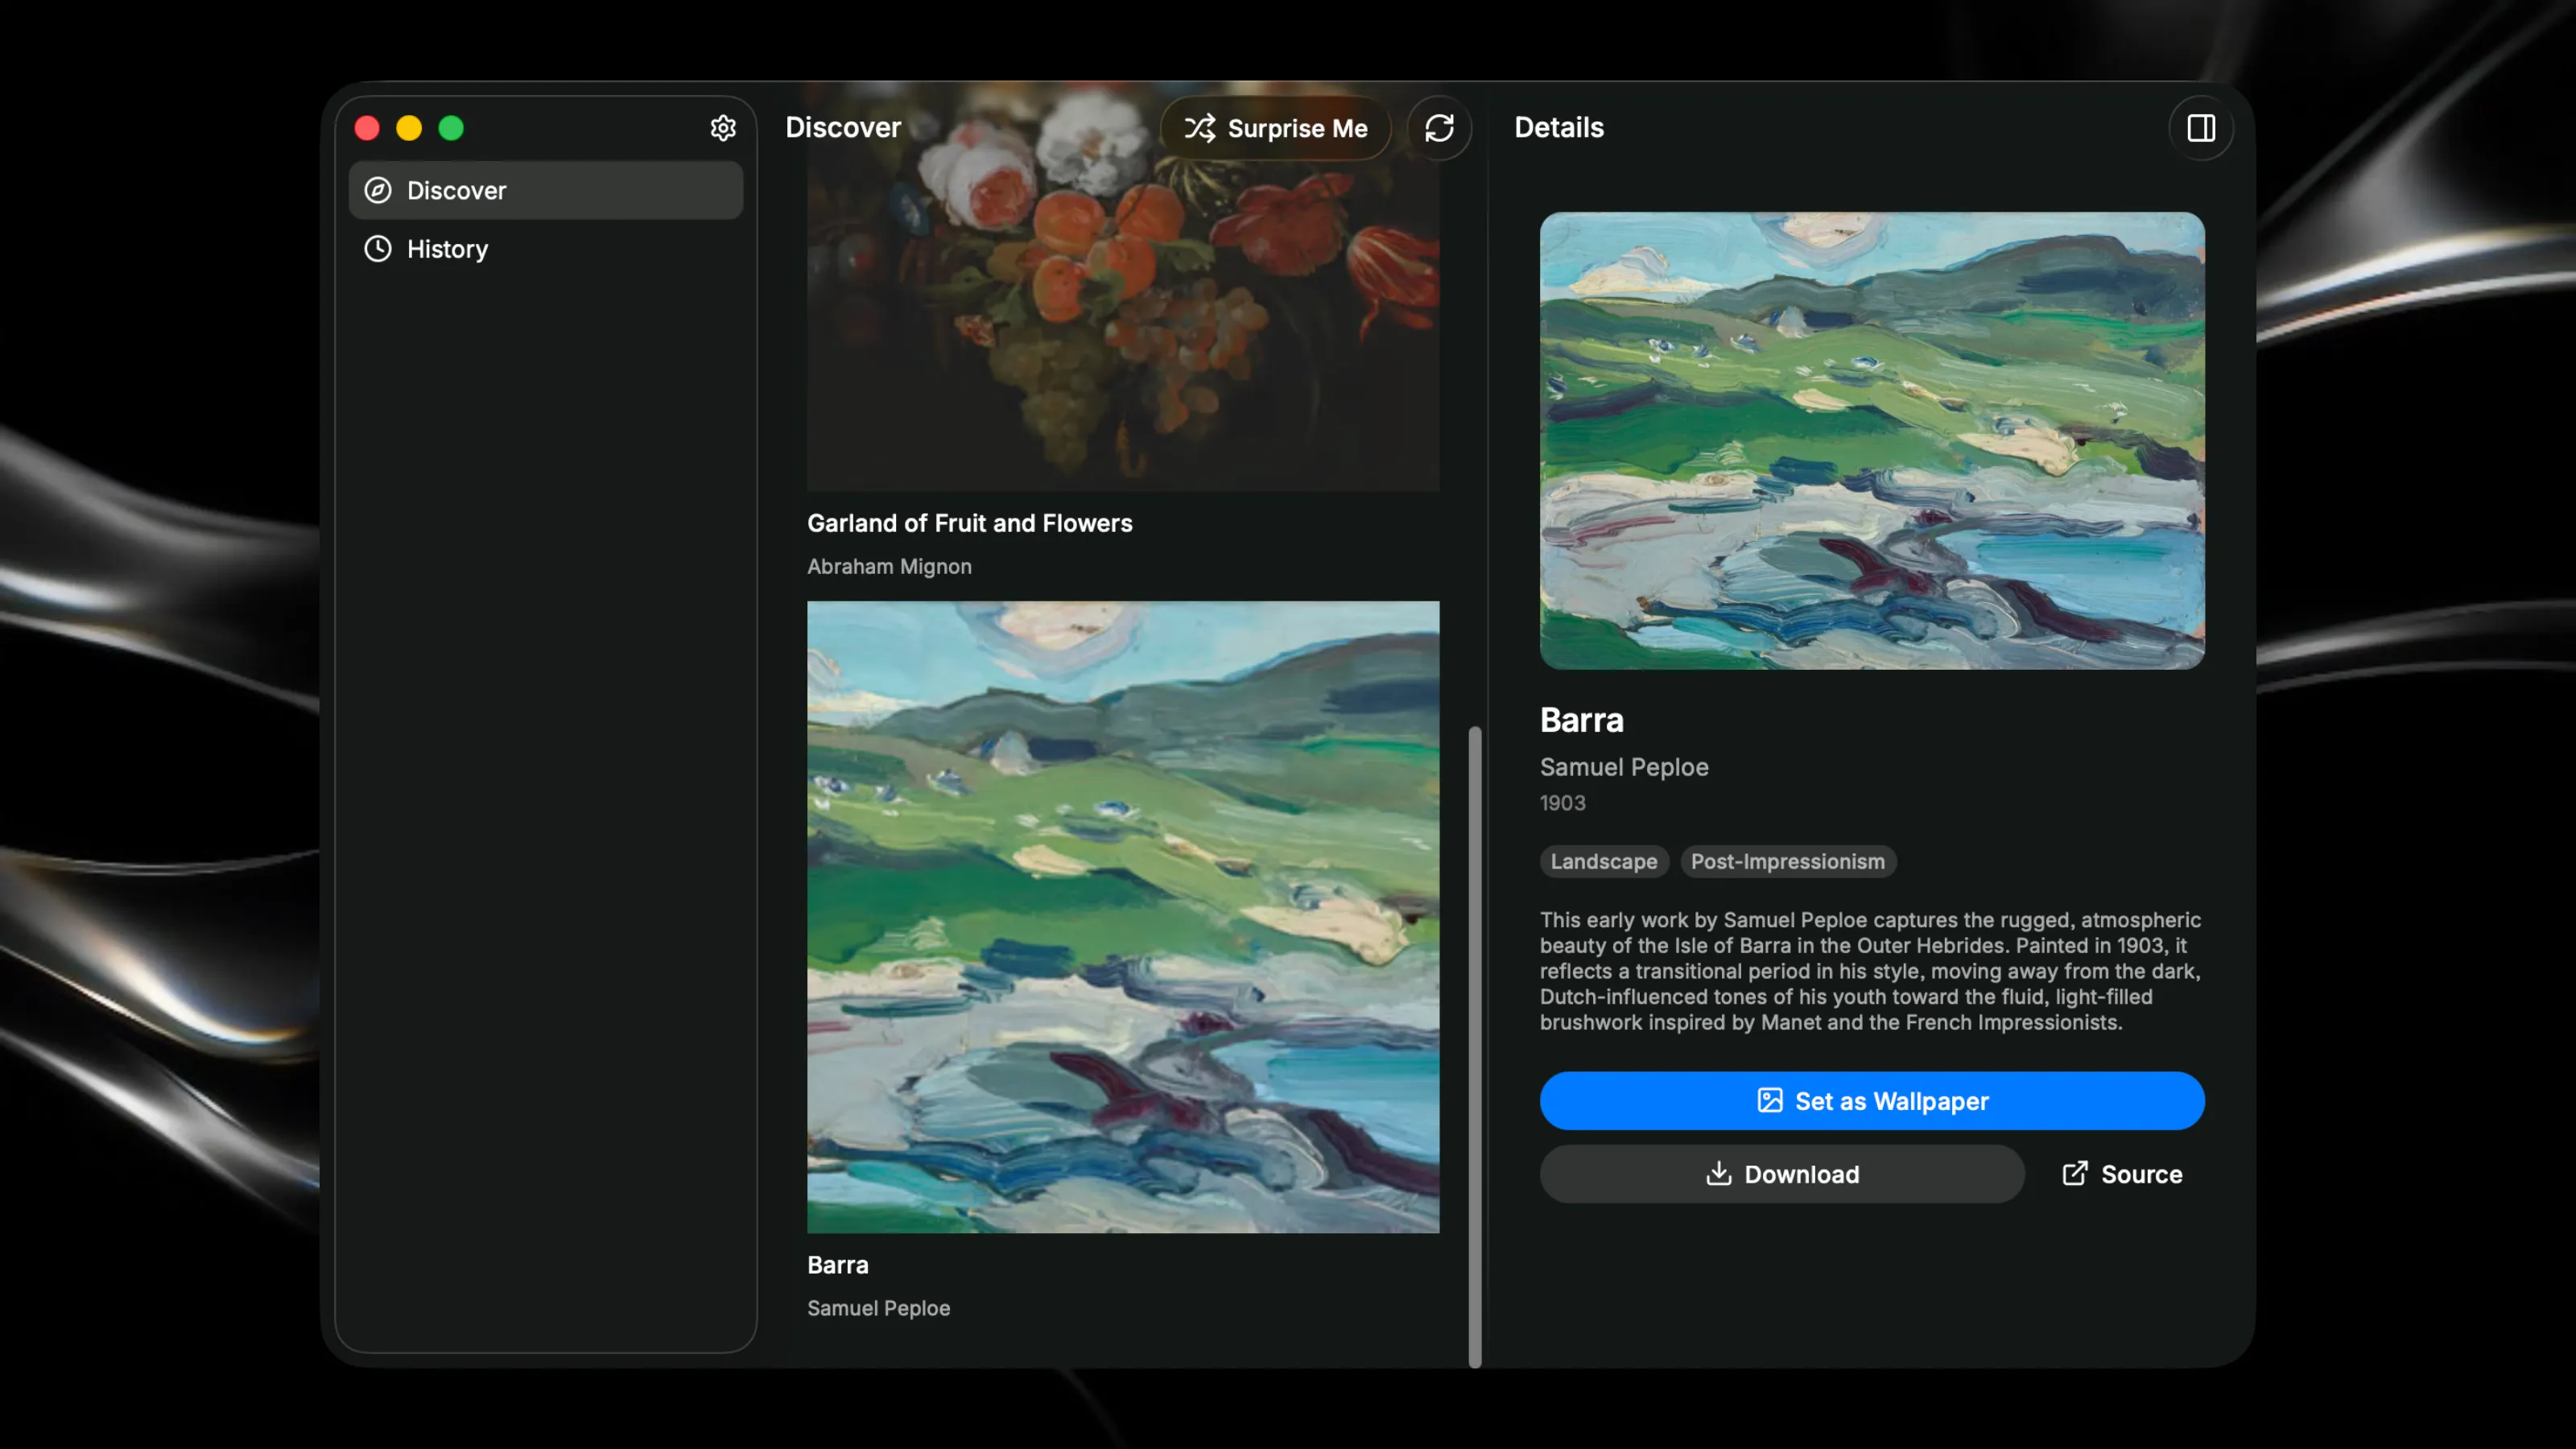
Task: Click the Post-Impressionism tag
Action: coord(1788,861)
